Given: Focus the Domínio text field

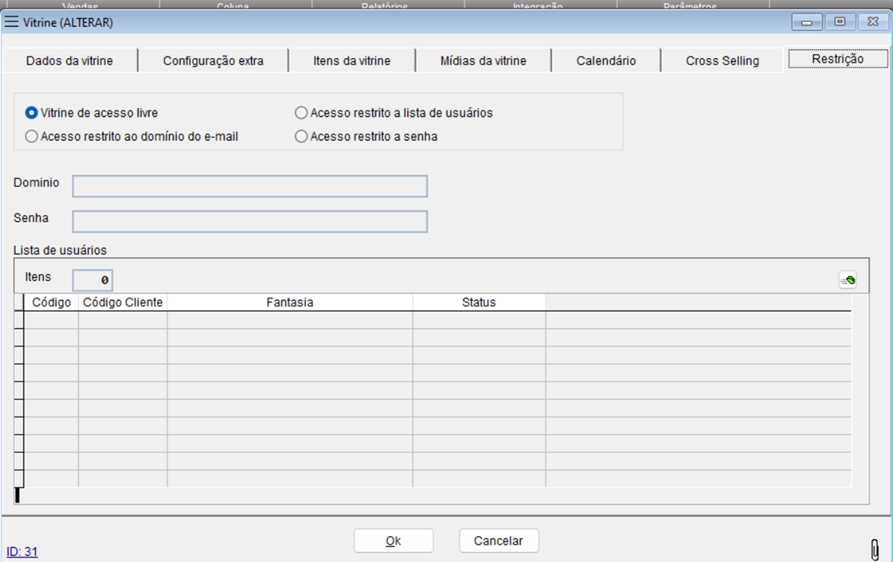Looking at the screenshot, I should coord(250,186).
